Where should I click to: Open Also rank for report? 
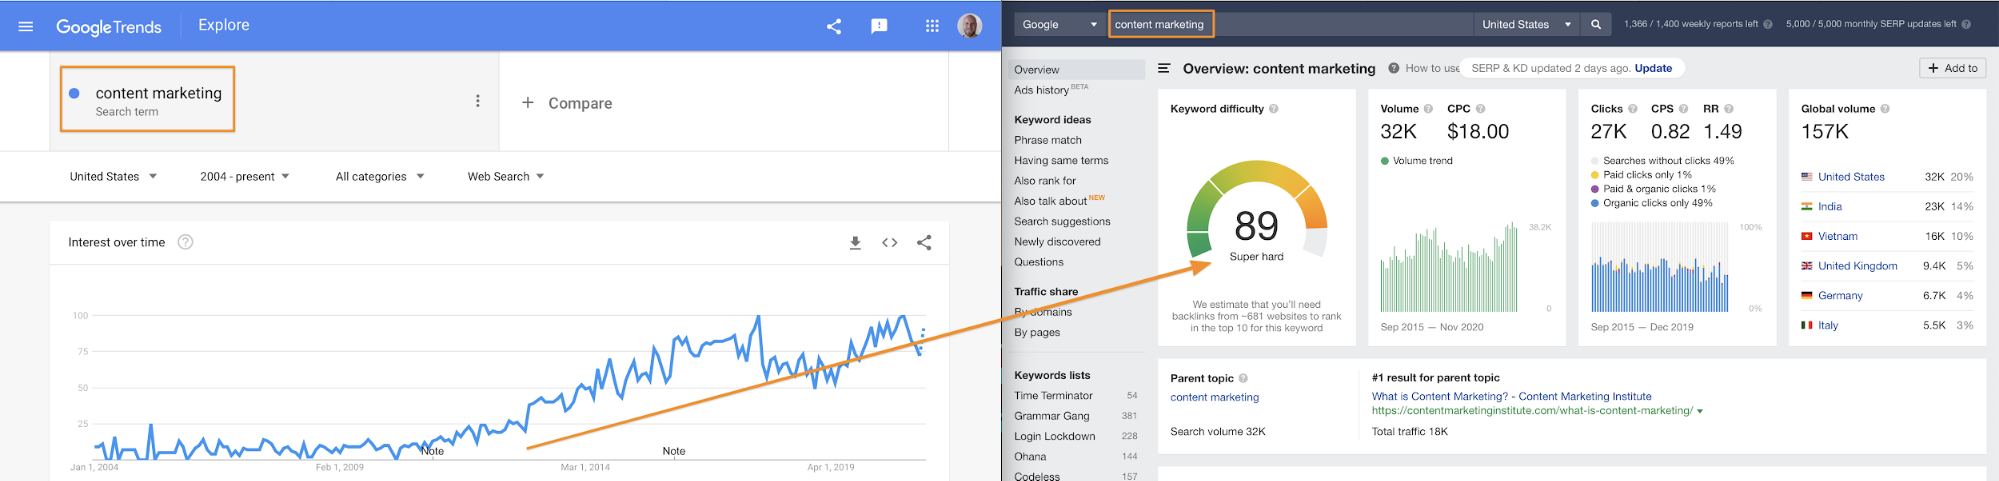[x=1045, y=181]
